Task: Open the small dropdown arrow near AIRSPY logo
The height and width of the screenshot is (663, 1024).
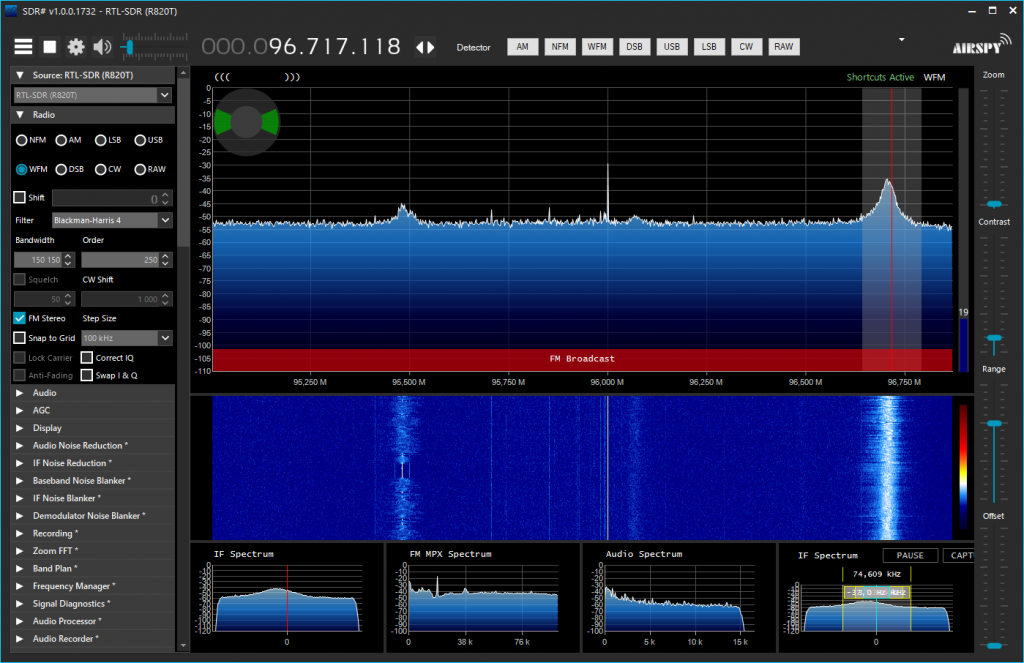Action: click(901, 40)
